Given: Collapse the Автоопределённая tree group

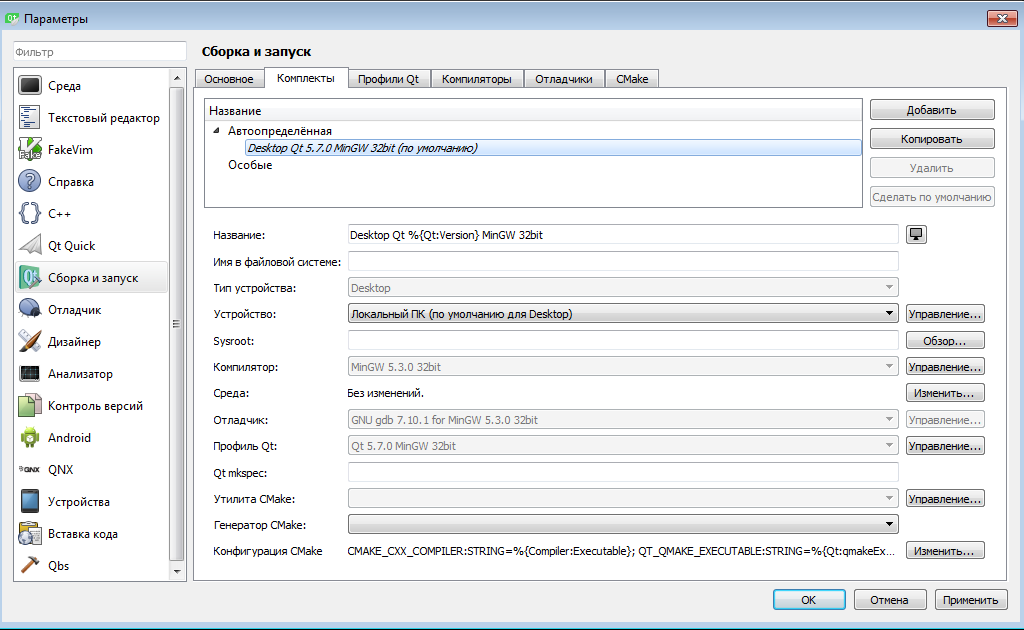Looking at the screenshot, I should [x=216, y=131].
